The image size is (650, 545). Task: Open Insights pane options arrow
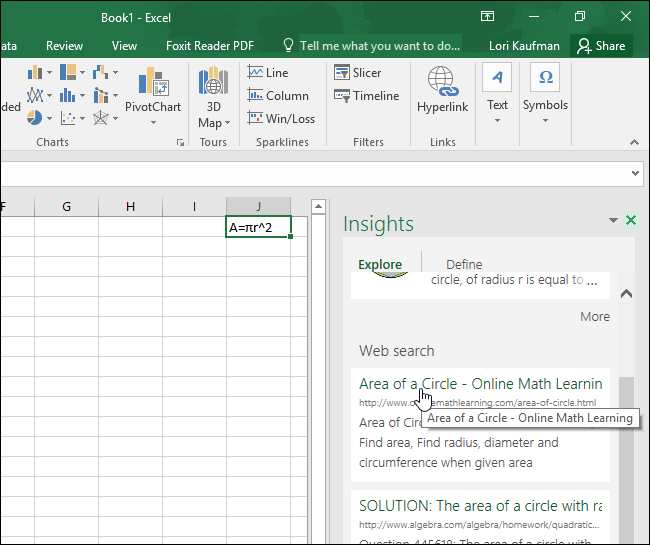pos(613,221)
